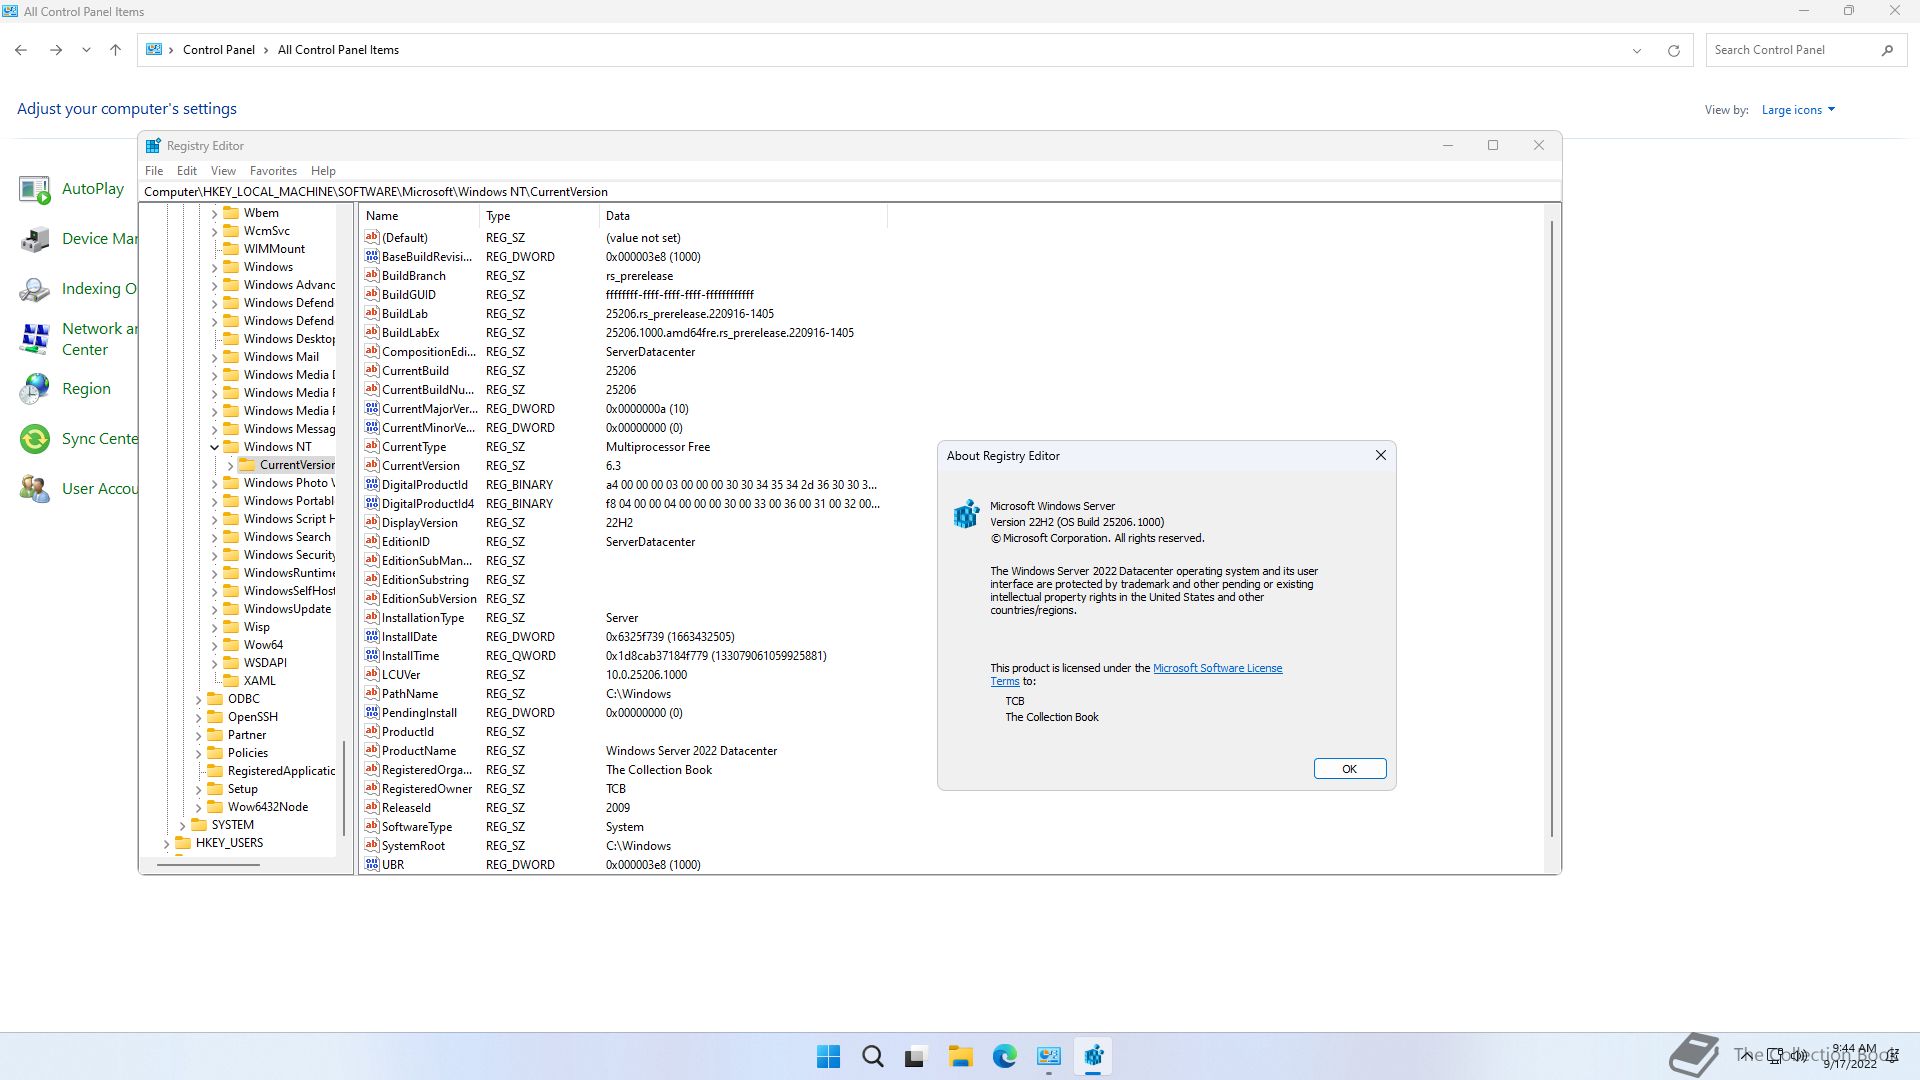The height and width of the screenshot is (1080, 1920).
Task: Select the Wow6432Node key in tree
Action: [x=267, y=807]
